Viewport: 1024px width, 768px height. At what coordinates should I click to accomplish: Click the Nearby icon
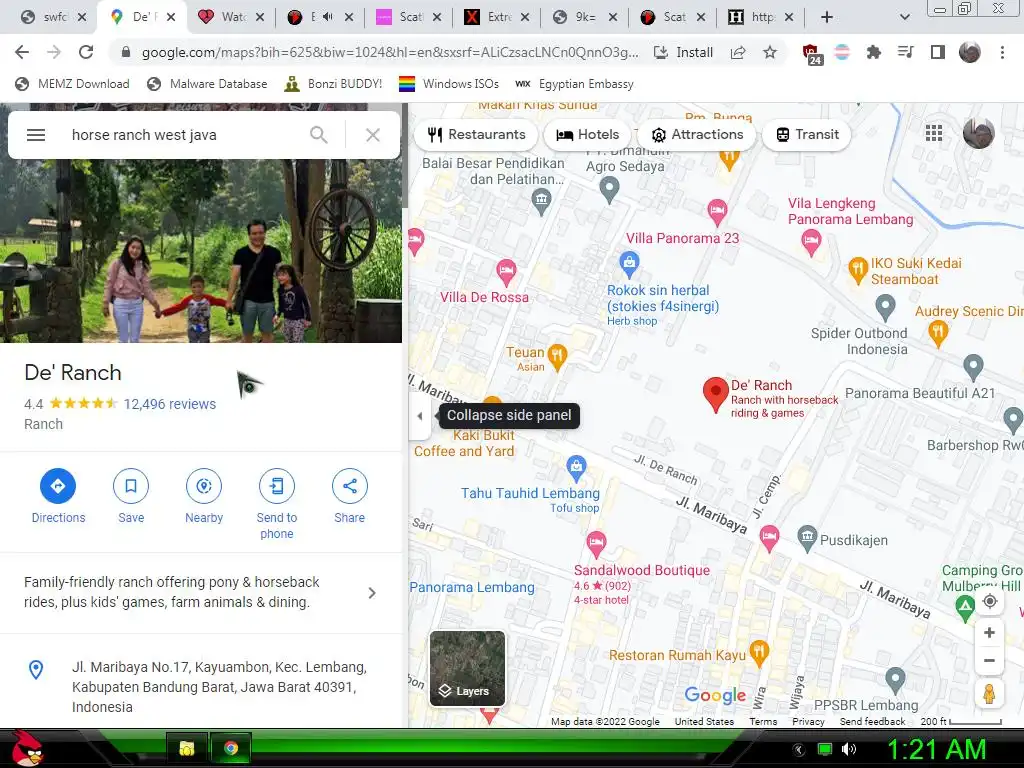[x=204, y=486]
